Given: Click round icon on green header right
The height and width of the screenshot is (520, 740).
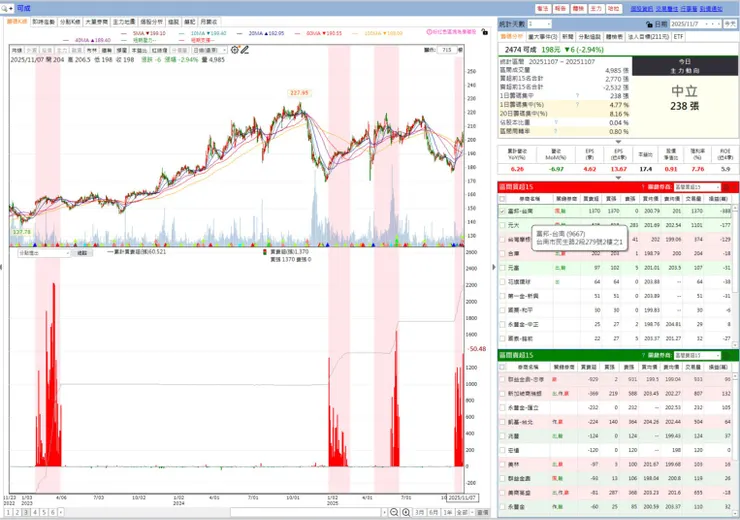Looking at the screenshot, I should point(727,355).
